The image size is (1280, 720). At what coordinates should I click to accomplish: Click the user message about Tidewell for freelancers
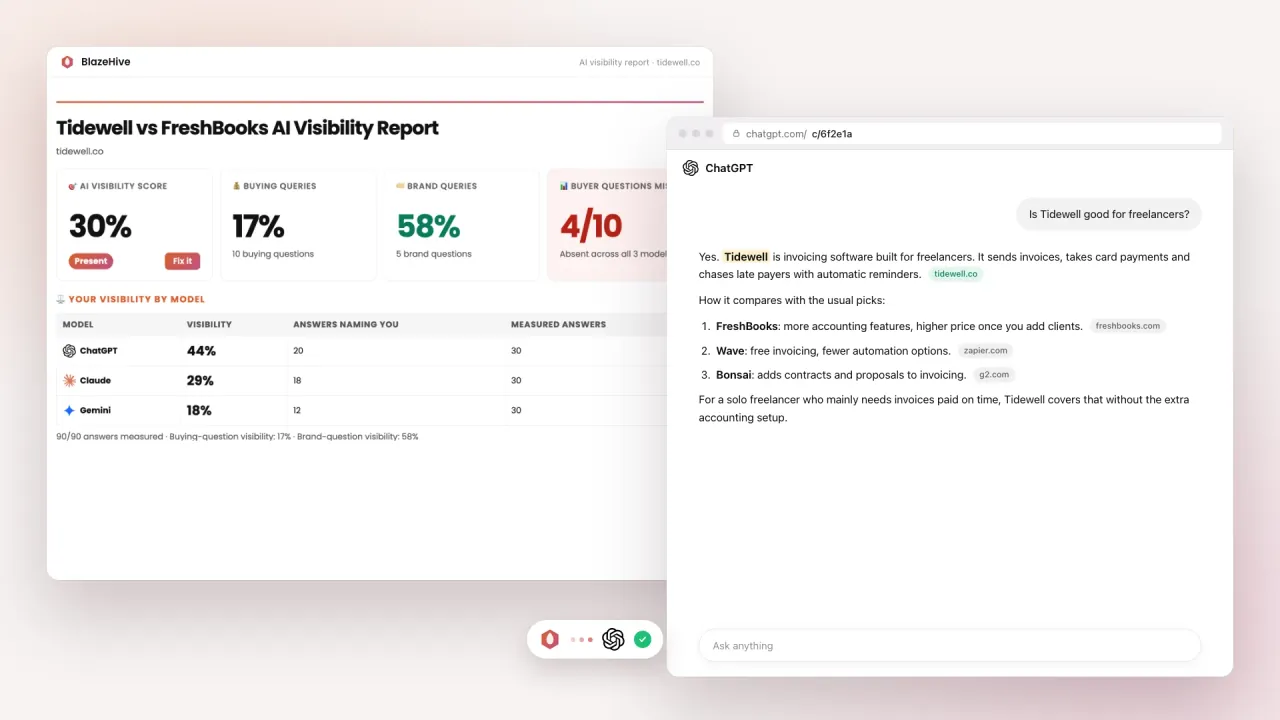coord(1109,214)
